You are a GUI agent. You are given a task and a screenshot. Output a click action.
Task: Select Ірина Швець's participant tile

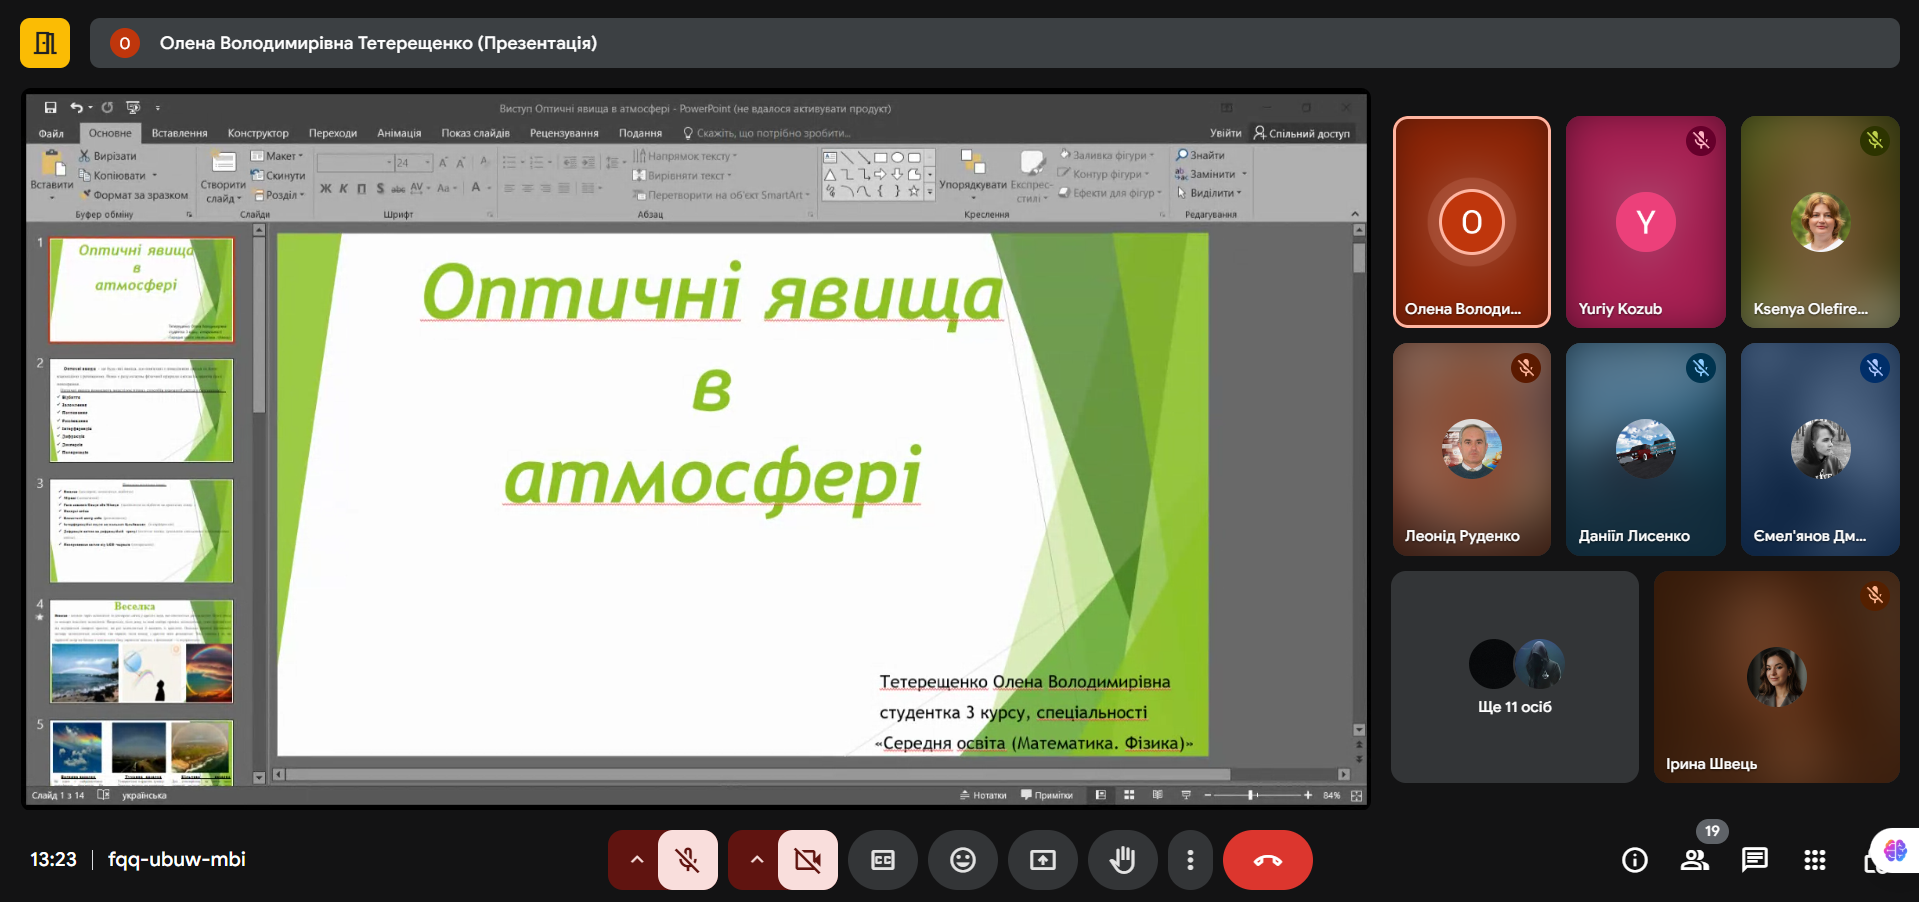pos(1777,677)
